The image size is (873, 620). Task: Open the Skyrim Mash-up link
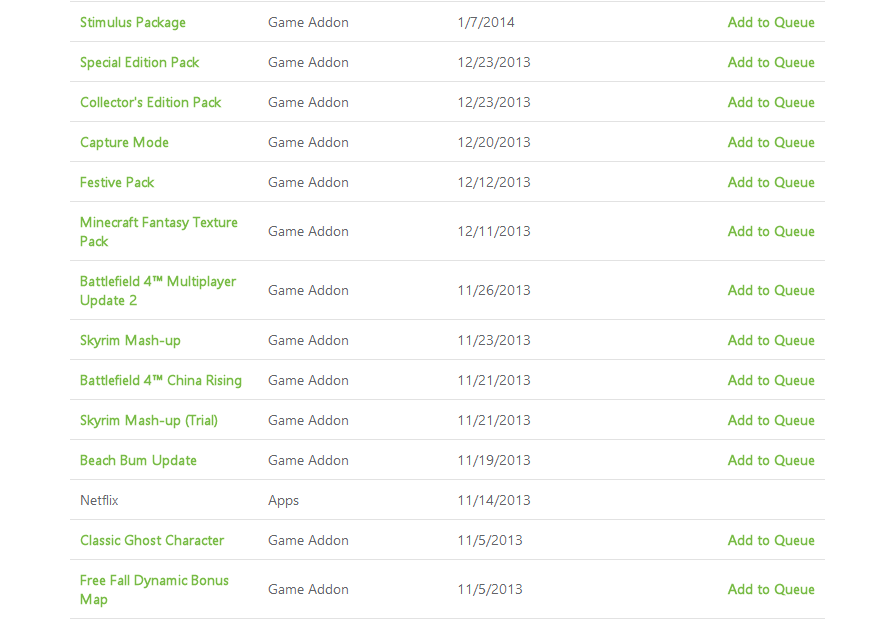click(130, 341)
